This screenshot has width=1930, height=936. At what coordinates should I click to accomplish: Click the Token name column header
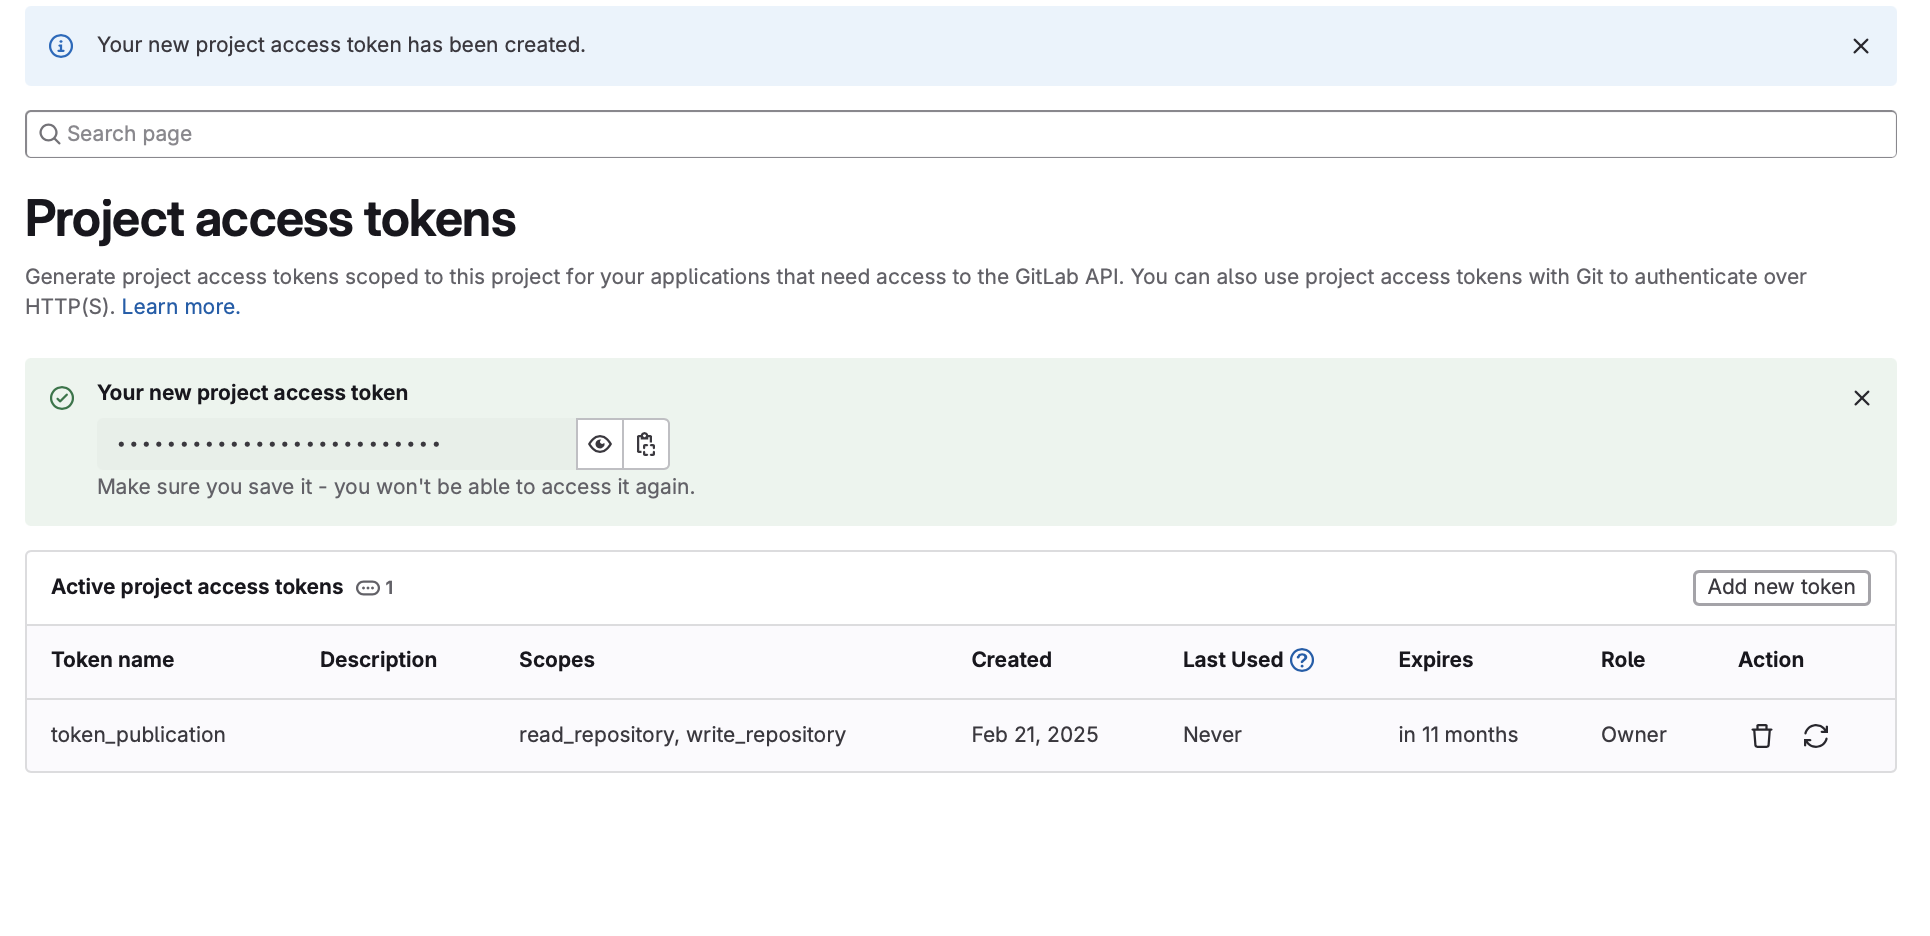[x=113, y=660]
